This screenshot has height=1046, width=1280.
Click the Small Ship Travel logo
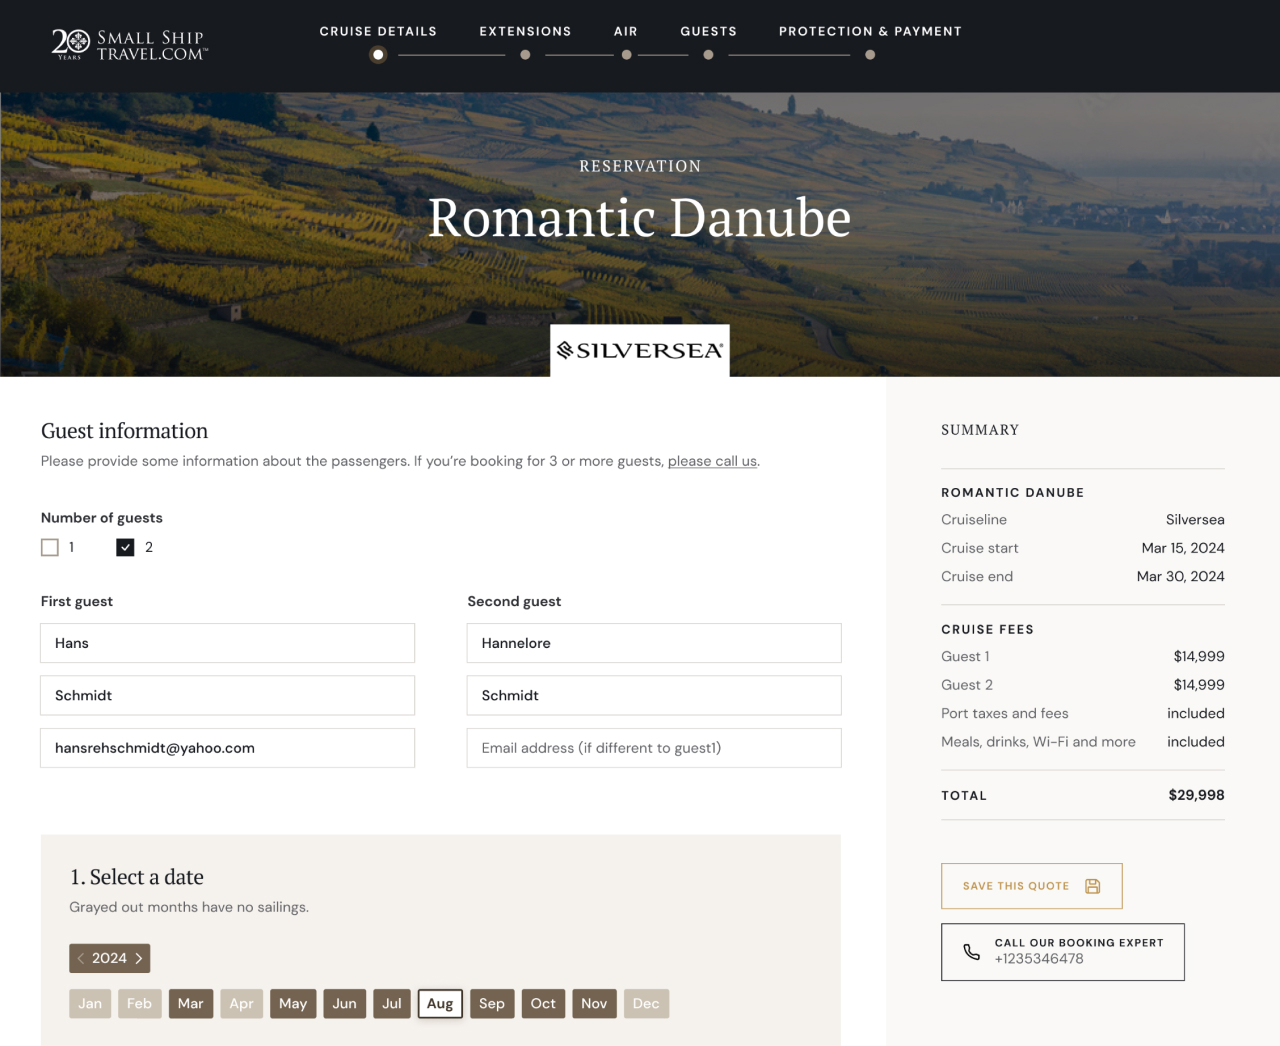coord(128,45)
